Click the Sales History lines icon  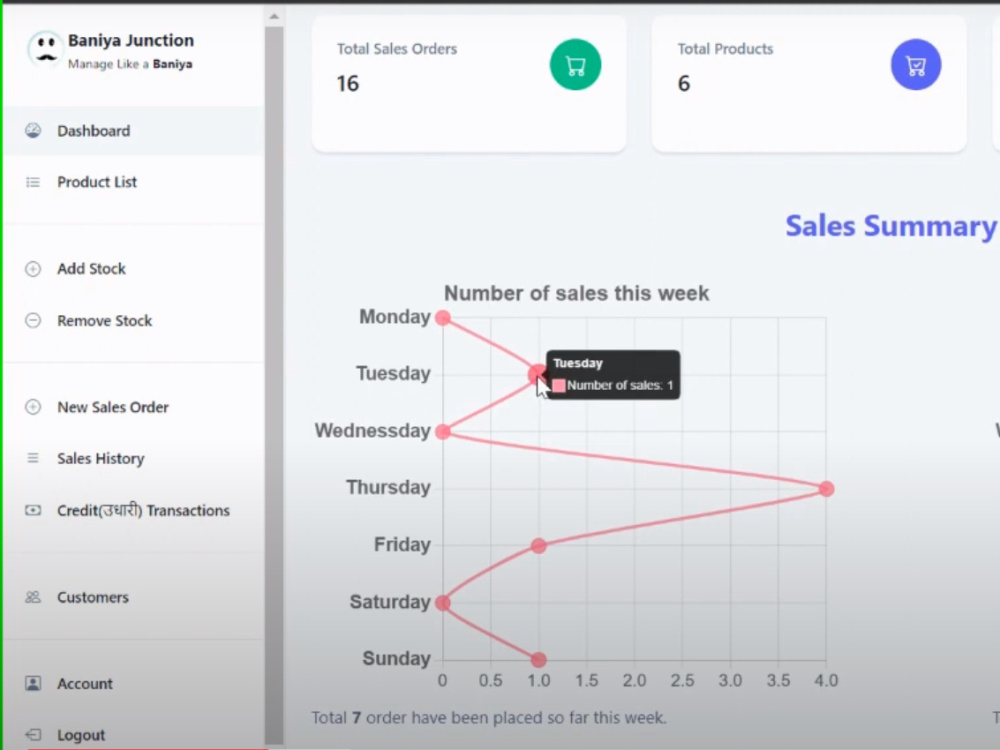(x=33, y=458)
